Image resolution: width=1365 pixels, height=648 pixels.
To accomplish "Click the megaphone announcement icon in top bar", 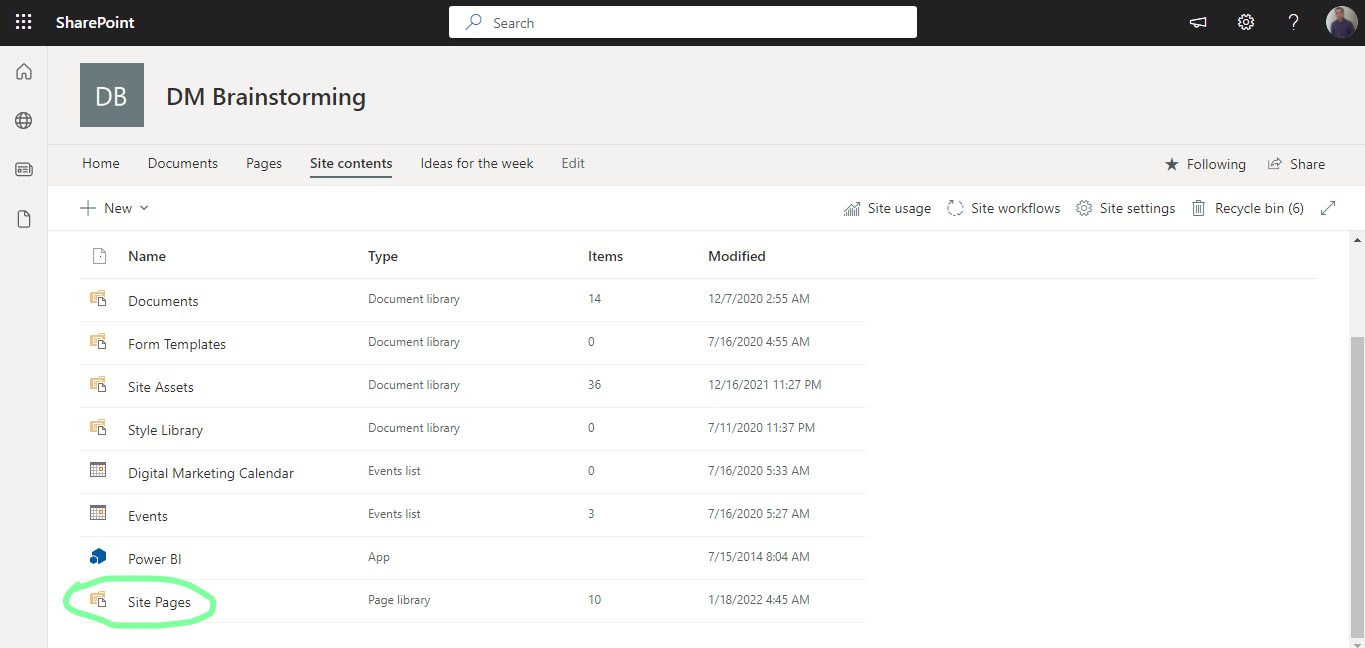I will [x=1197, y=22].
